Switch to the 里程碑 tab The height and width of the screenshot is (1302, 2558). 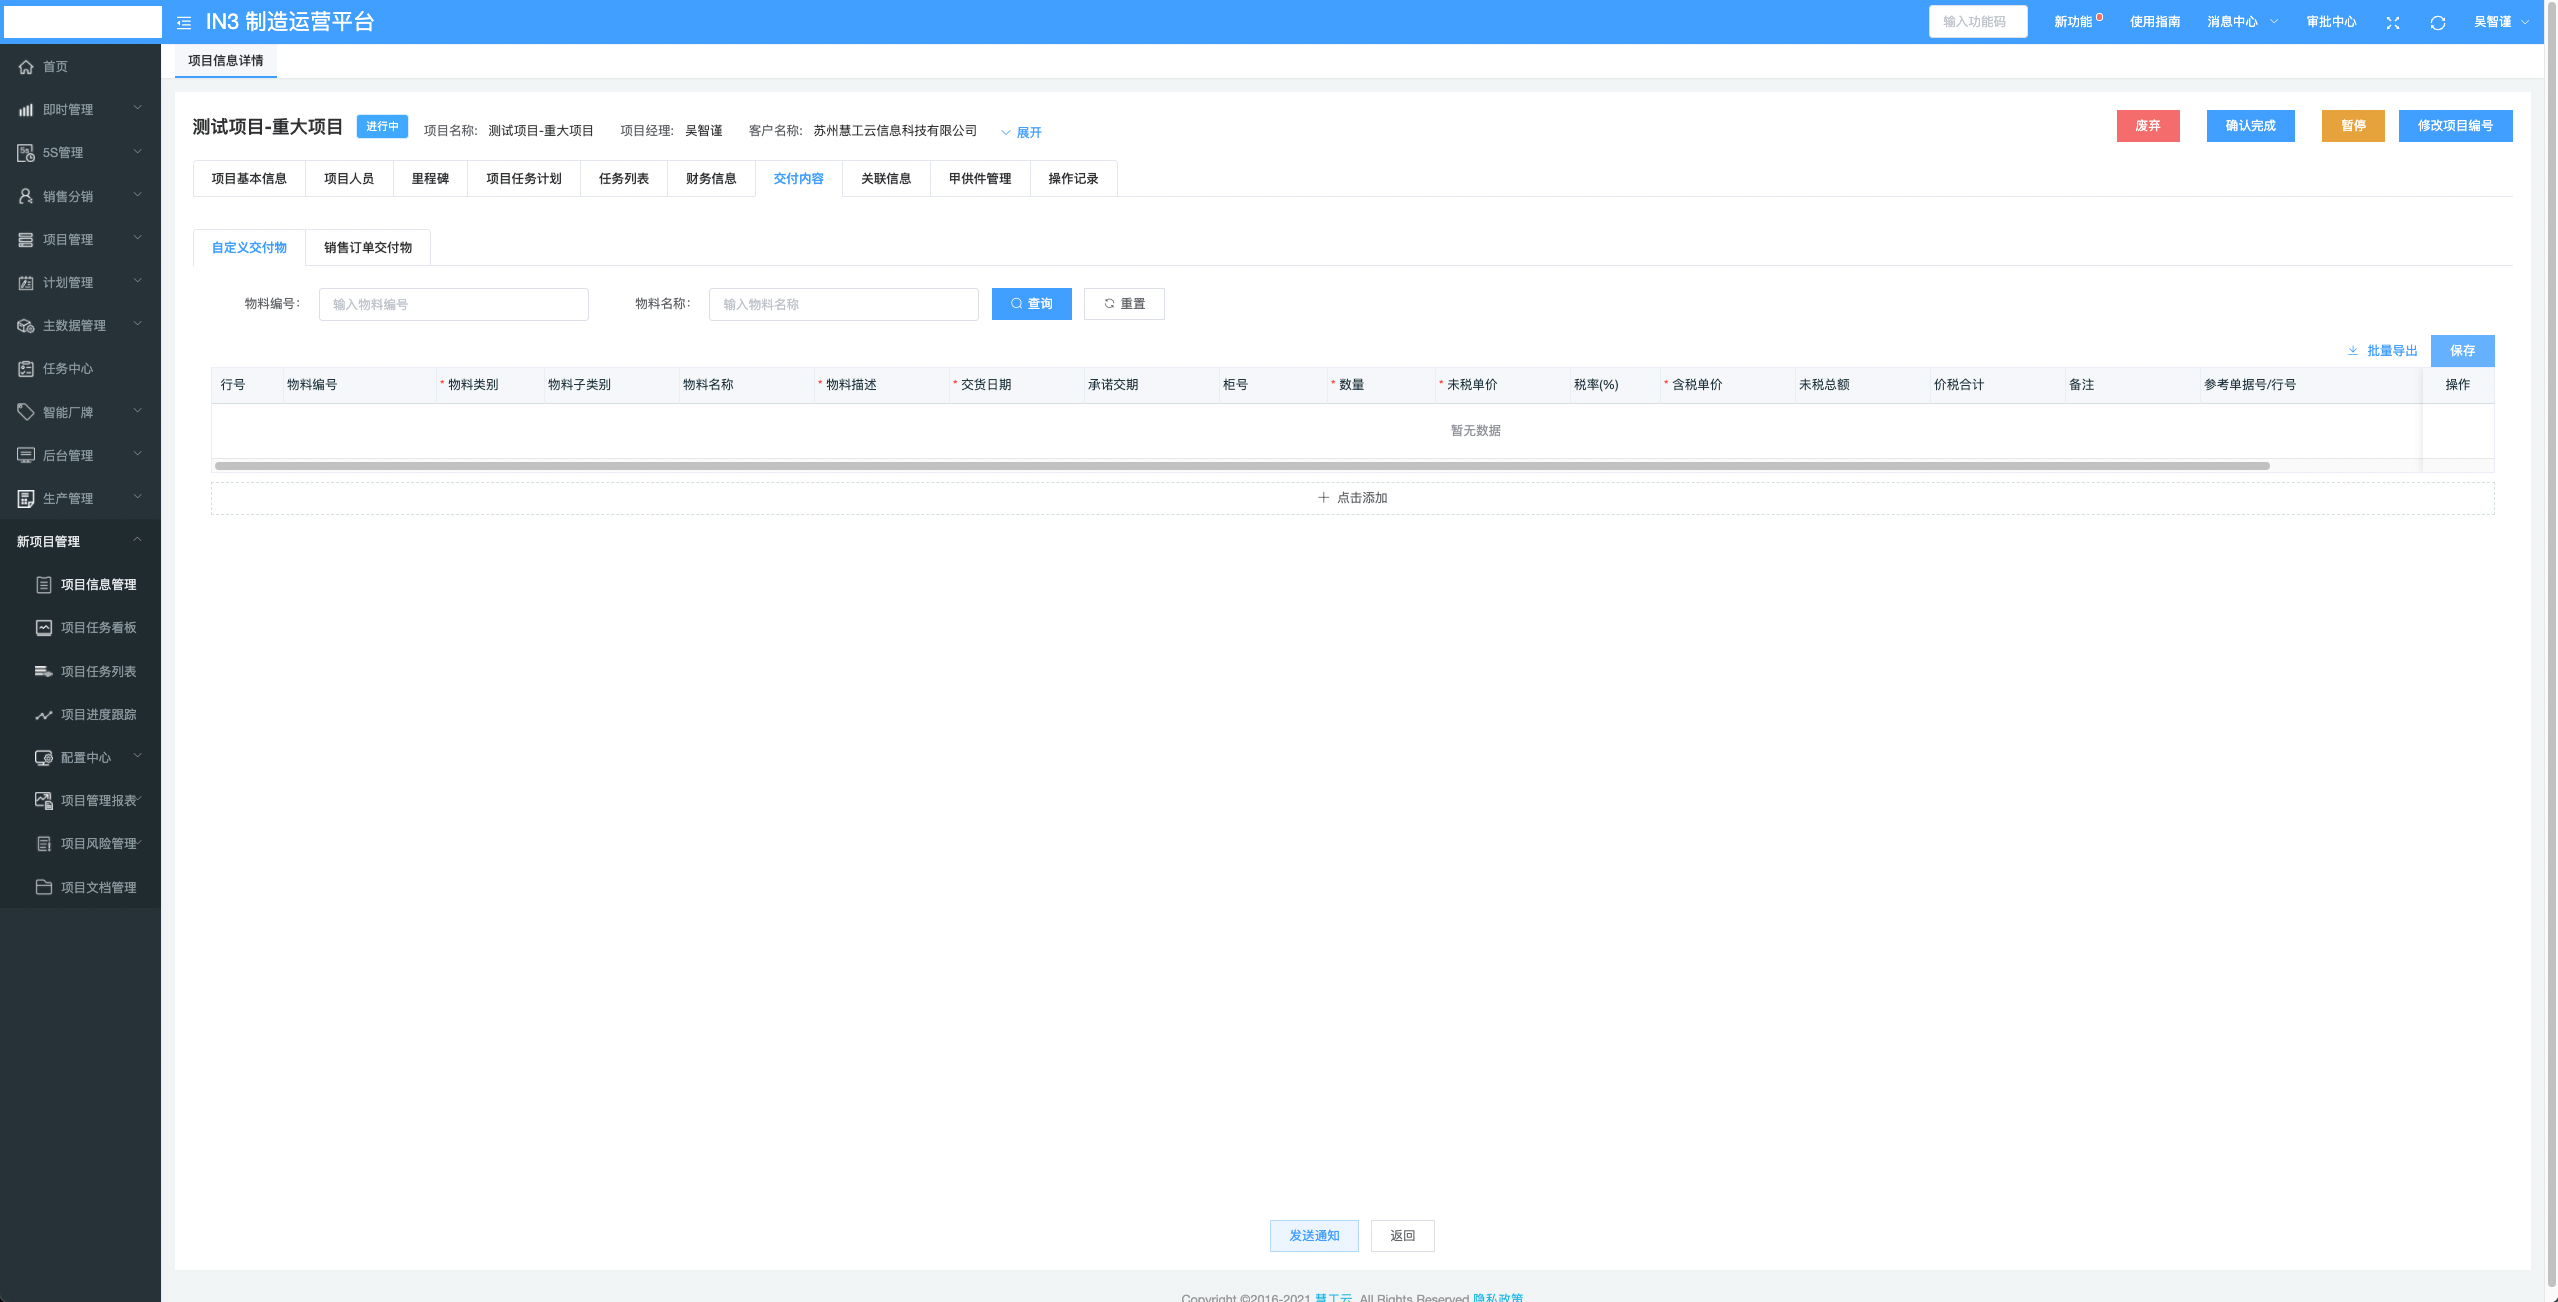point(430,179)
